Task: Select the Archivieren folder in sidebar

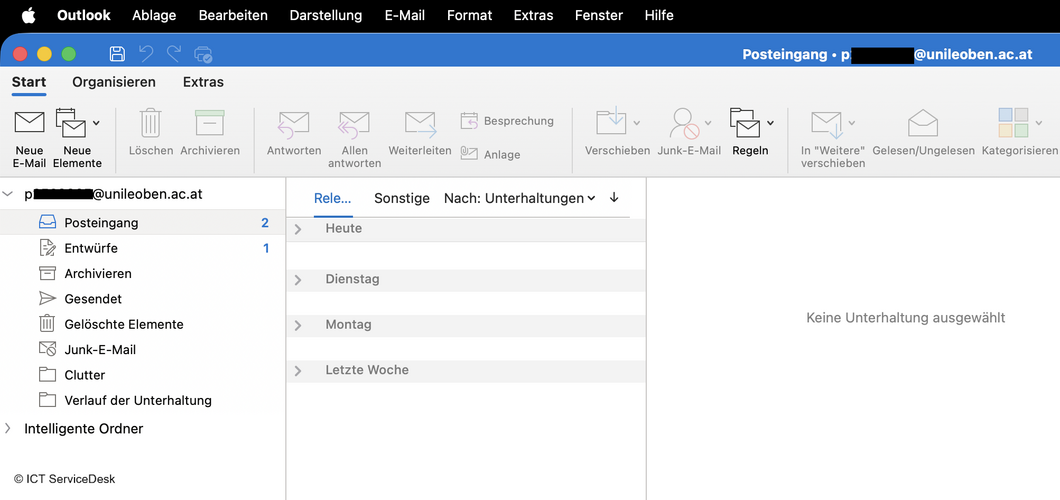Action: pyautogui.click(x=143, y=274)
